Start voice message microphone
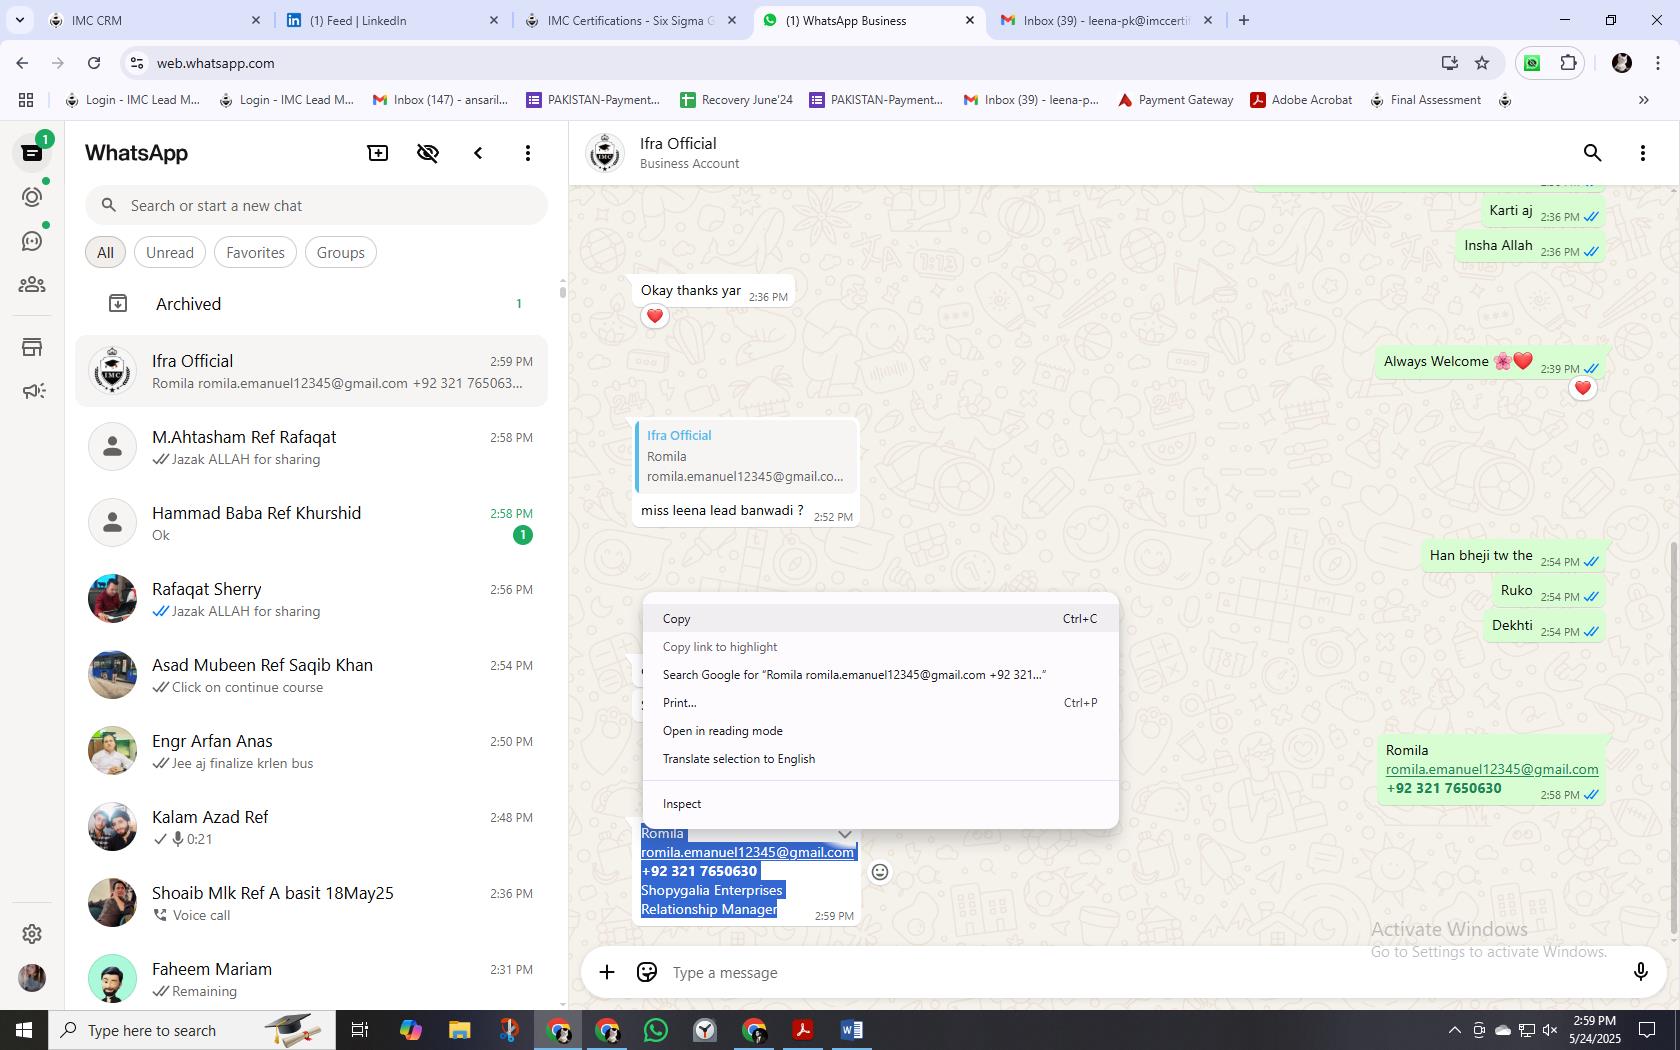Screen dimensions: 1680x1050 click(x=1641, y=972)
